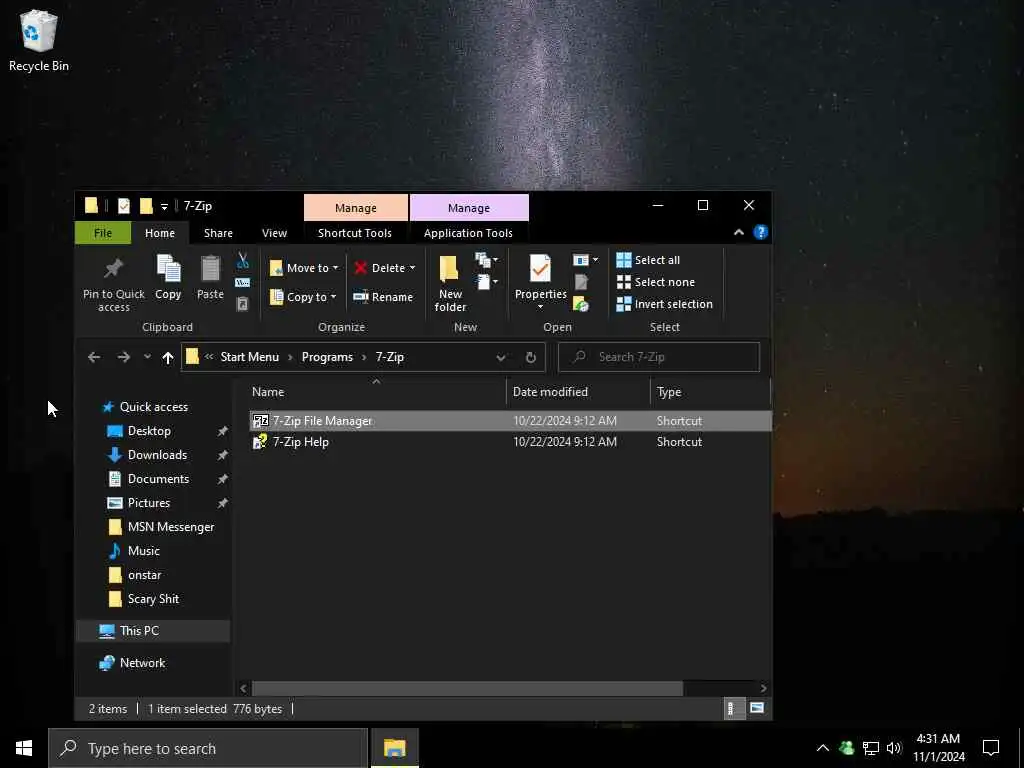Screen dimensions: 1024x768
Task: Open the New item dropdown
Action: point(487,261)
